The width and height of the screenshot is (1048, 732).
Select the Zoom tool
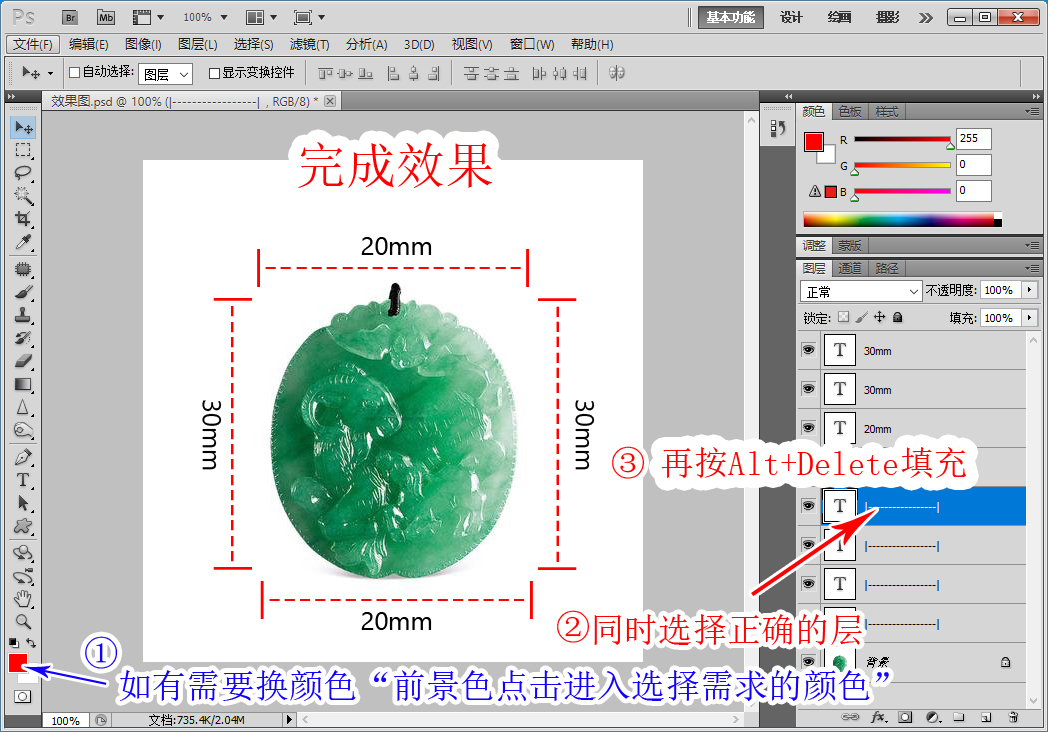(x=22, y=621)
